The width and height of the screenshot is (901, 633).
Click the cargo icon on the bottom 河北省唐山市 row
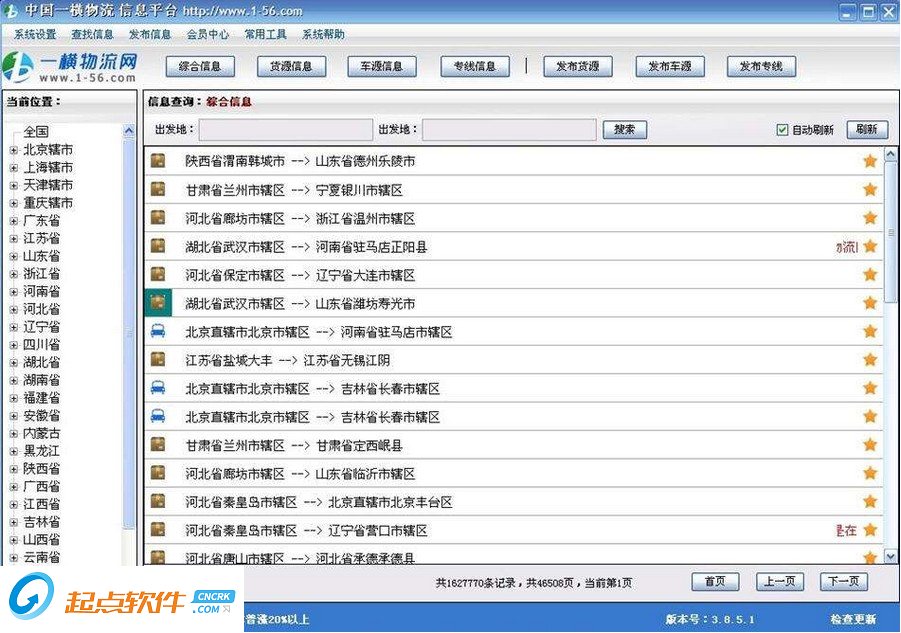pos(160,559)
